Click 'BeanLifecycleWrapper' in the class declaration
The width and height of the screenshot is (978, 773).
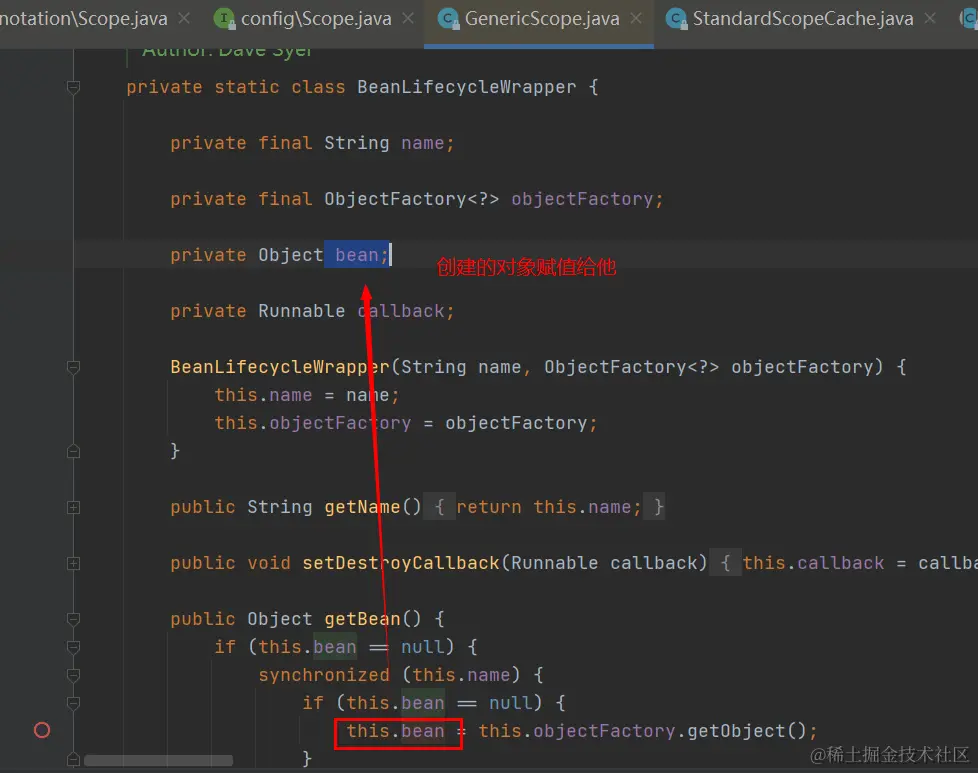click(x=467, y=87)
